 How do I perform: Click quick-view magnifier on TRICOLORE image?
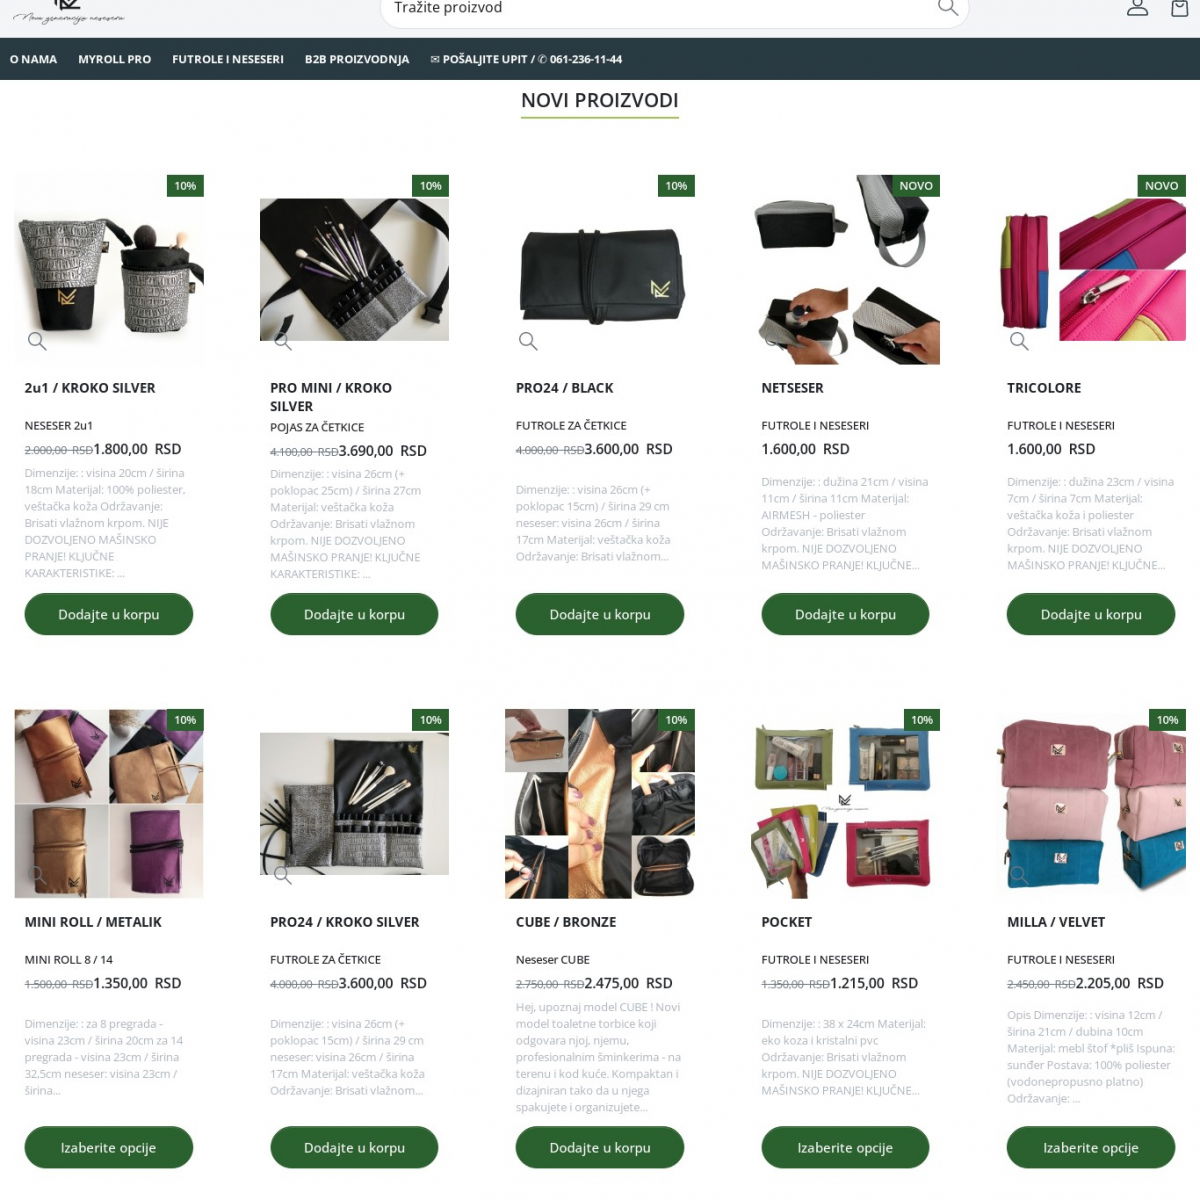pyautogui.click(x=1019, y=341)
